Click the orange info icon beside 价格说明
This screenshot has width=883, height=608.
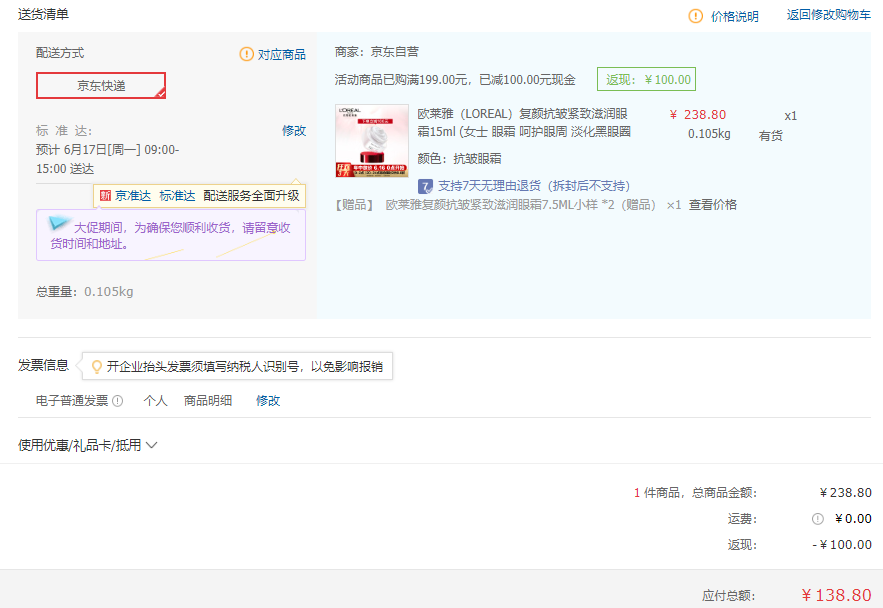[x=695, y=16]
